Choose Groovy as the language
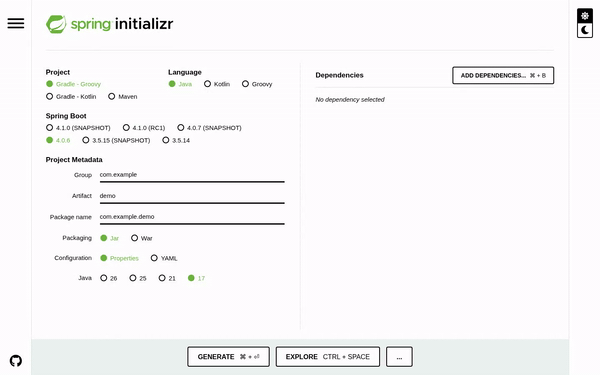Viewport: 600px width, 375px height. coord(257,84)
